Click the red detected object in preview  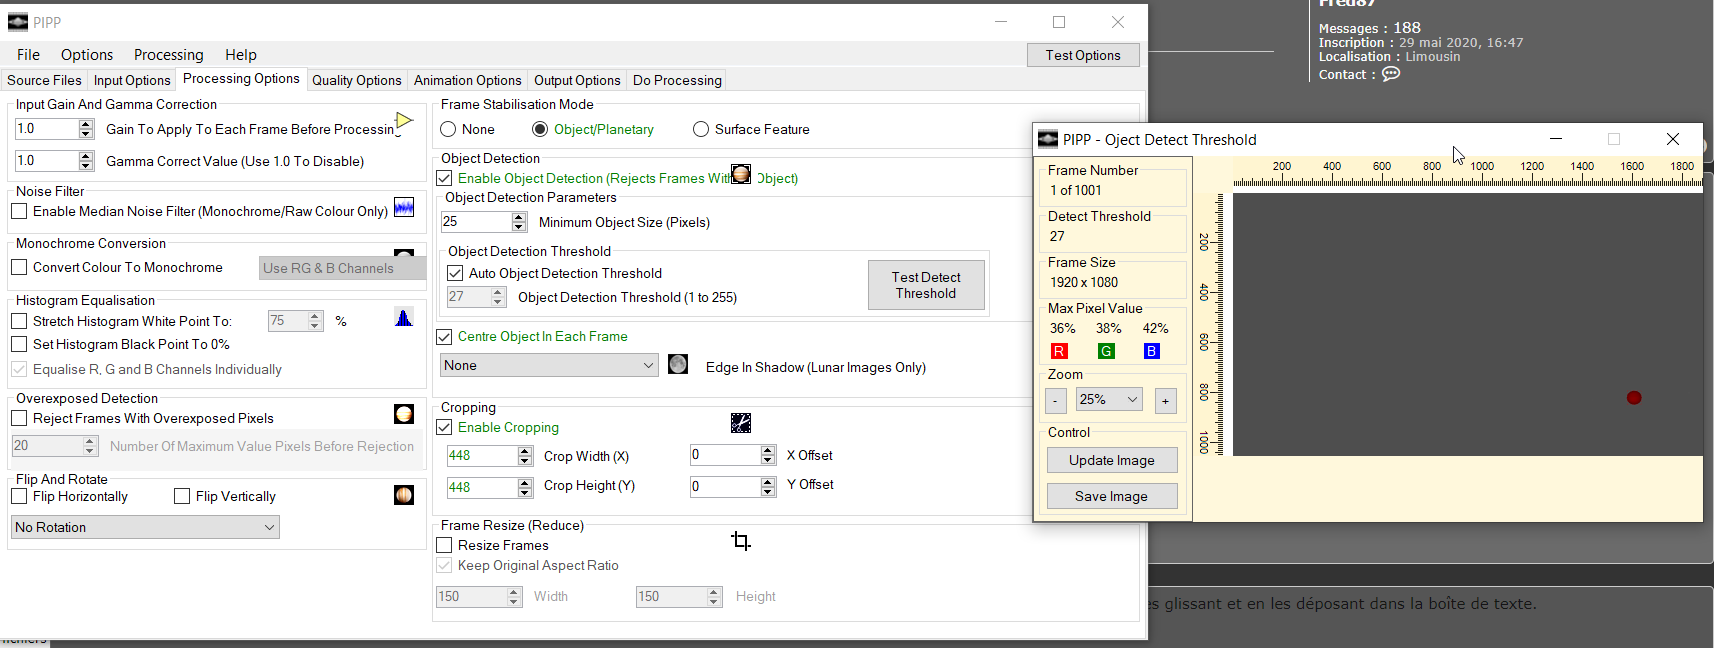click(1634, 398)
